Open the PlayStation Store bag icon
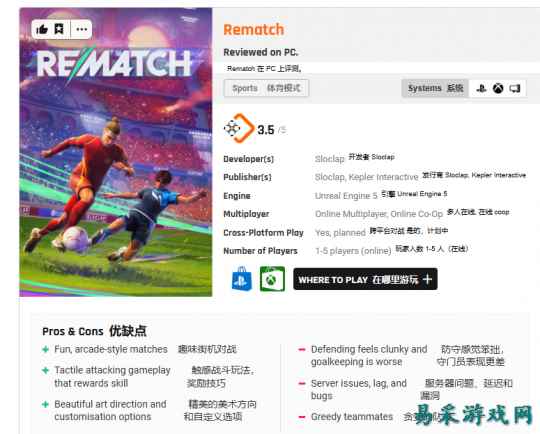540x434 pixels. tap(242, 279)
